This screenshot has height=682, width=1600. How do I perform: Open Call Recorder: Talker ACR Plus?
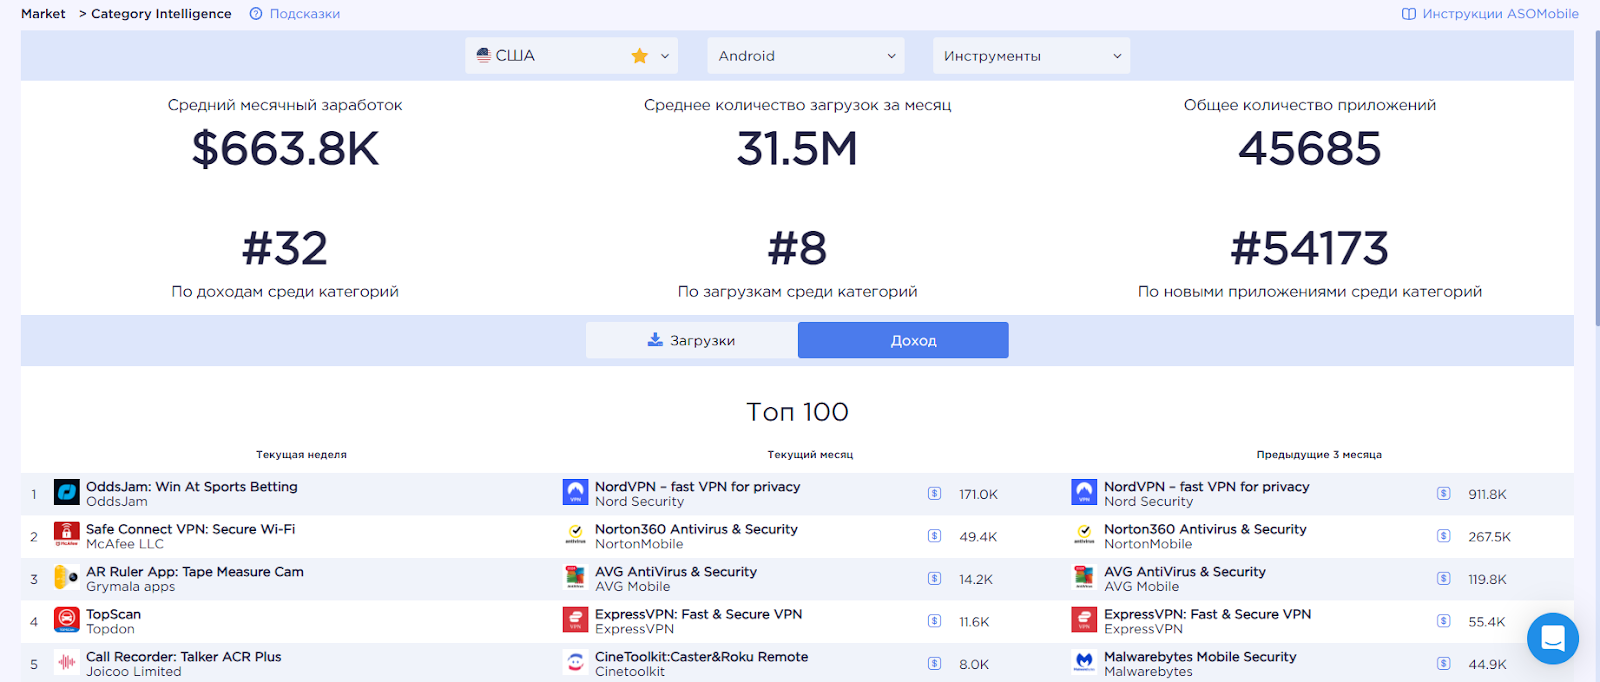pyautogui.click(x=184, y=657)
